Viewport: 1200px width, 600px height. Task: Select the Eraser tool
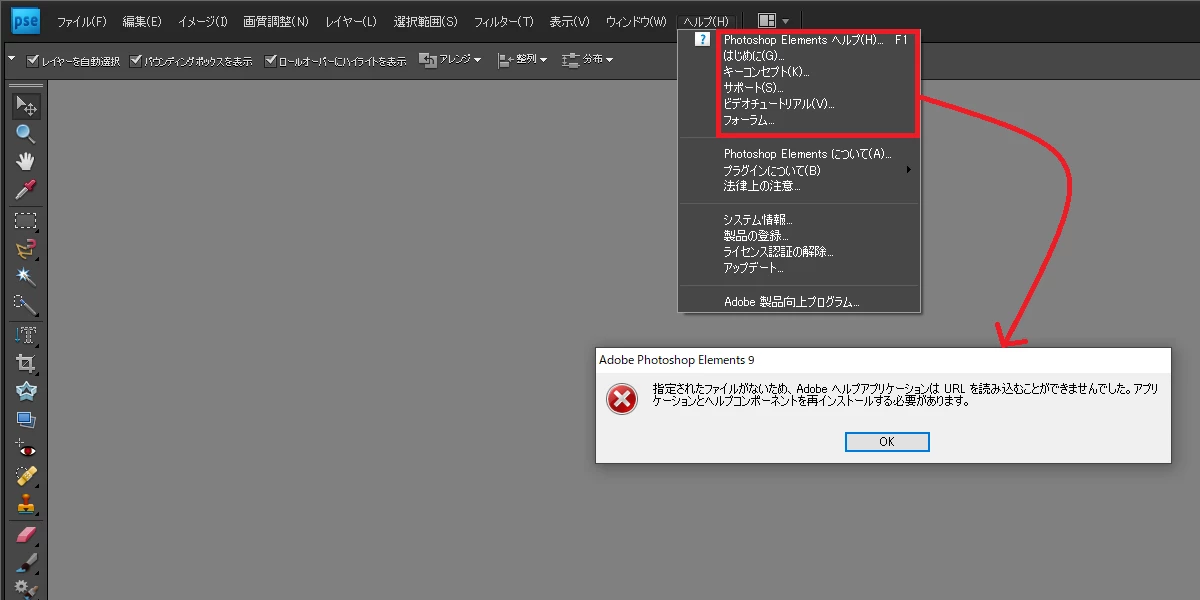26,536
